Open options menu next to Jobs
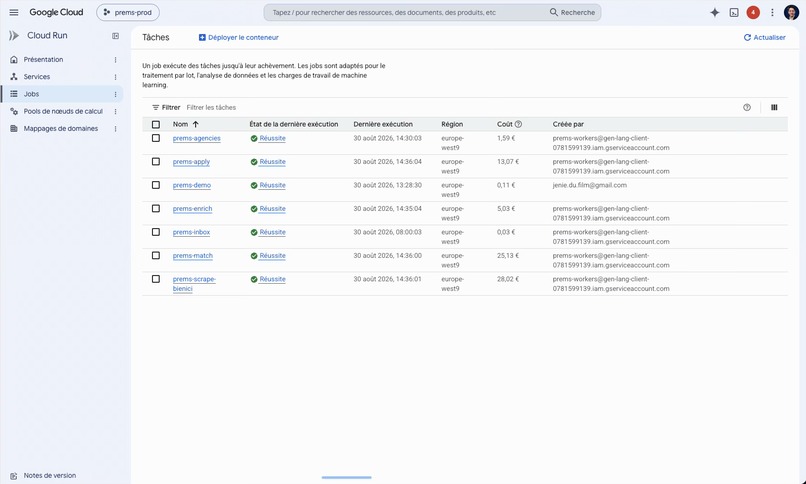806x484 pixels. tap(116, 94)
